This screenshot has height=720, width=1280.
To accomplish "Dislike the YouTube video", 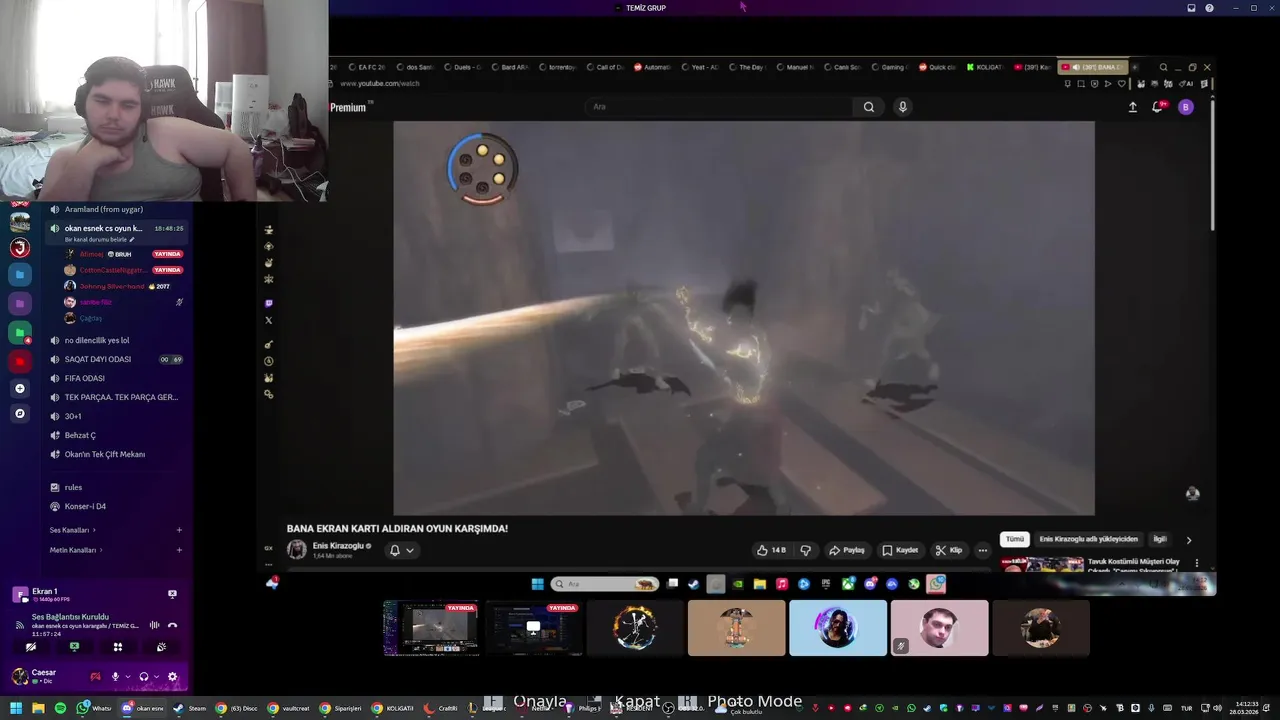I will [806, 550].
